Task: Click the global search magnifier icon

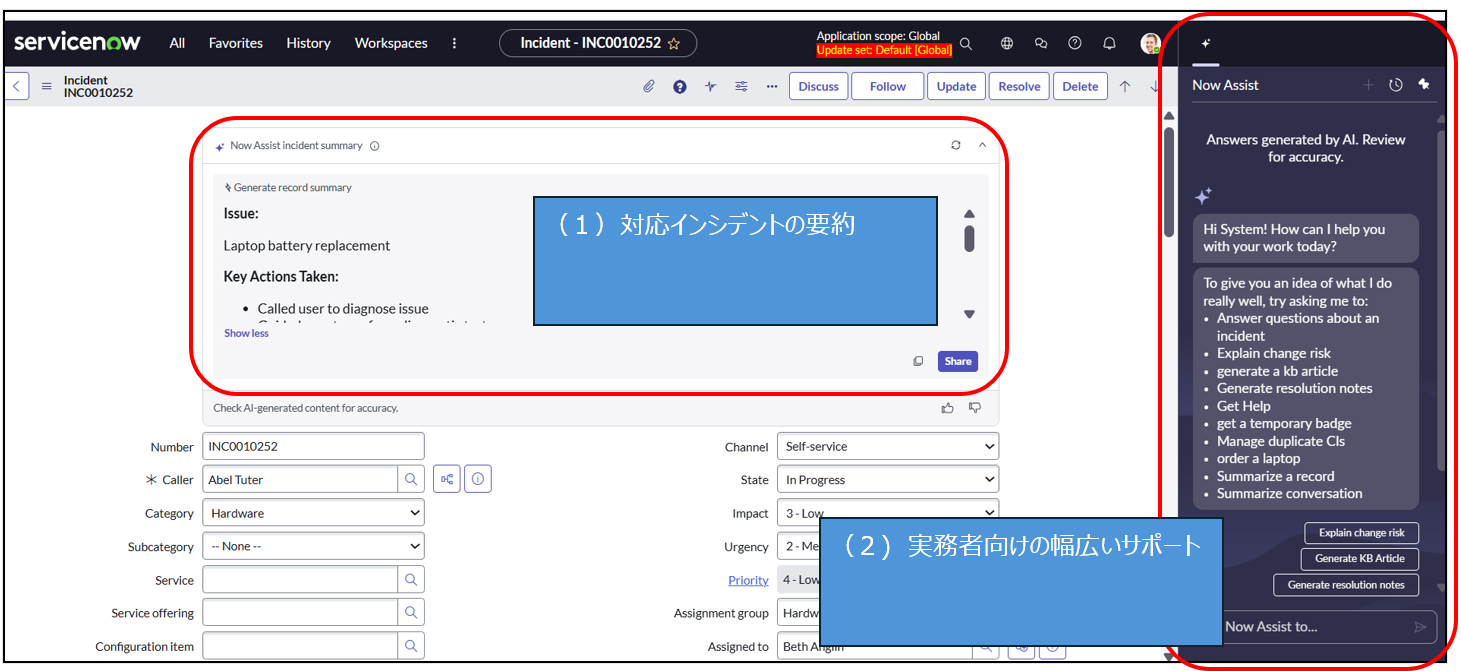Action: point(966,43)
